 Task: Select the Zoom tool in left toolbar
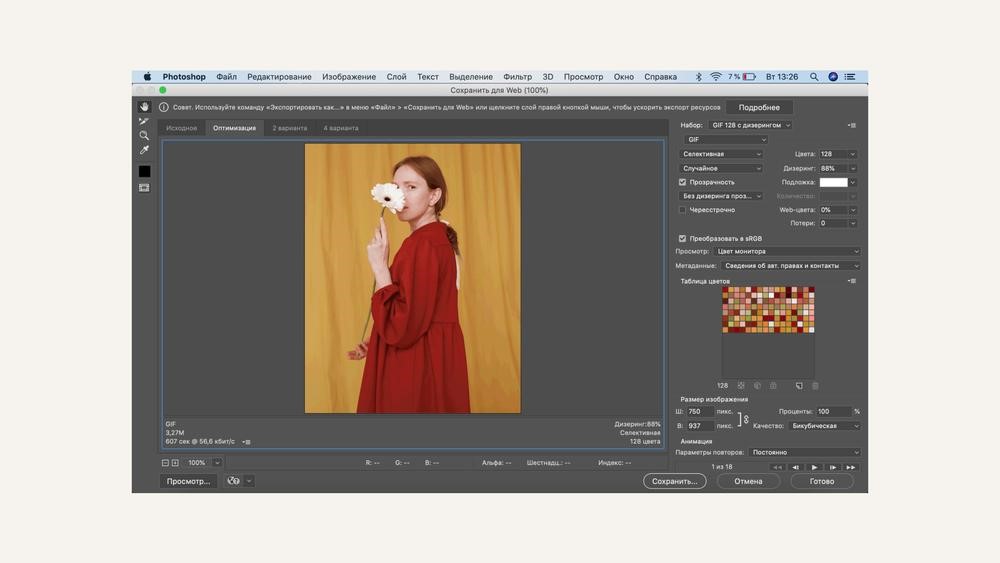click(144, 135)
